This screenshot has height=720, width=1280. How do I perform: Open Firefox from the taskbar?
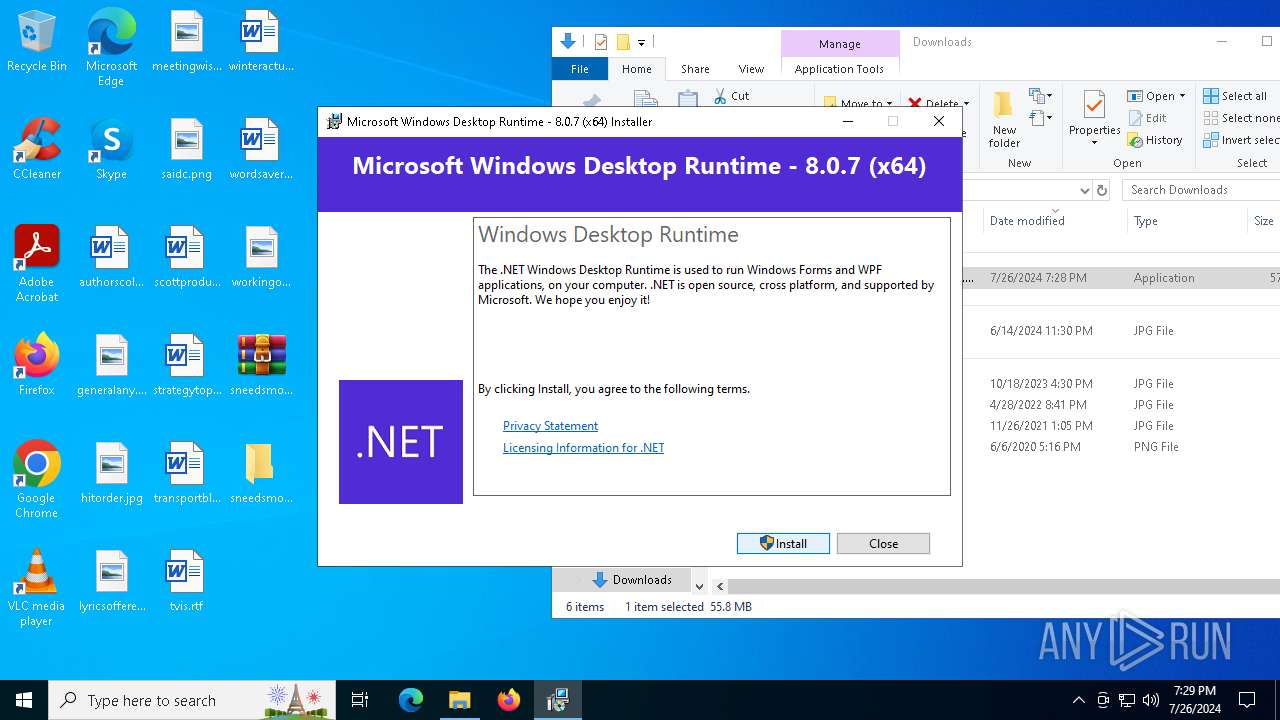point(508,700)
